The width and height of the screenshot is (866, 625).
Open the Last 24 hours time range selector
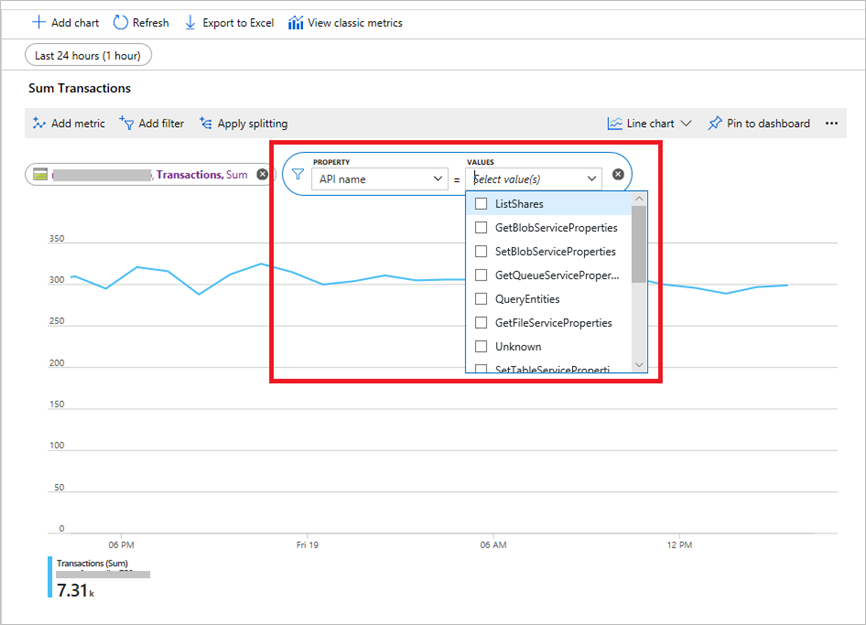point(87,55)
